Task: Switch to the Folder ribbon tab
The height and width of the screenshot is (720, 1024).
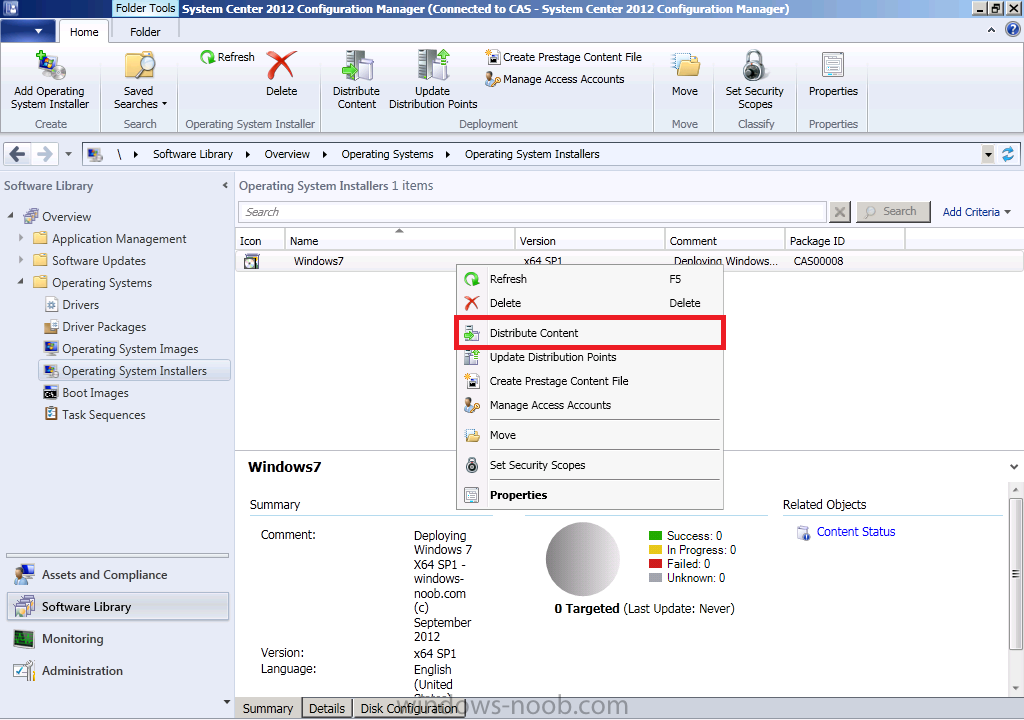Action: point(145,31)
